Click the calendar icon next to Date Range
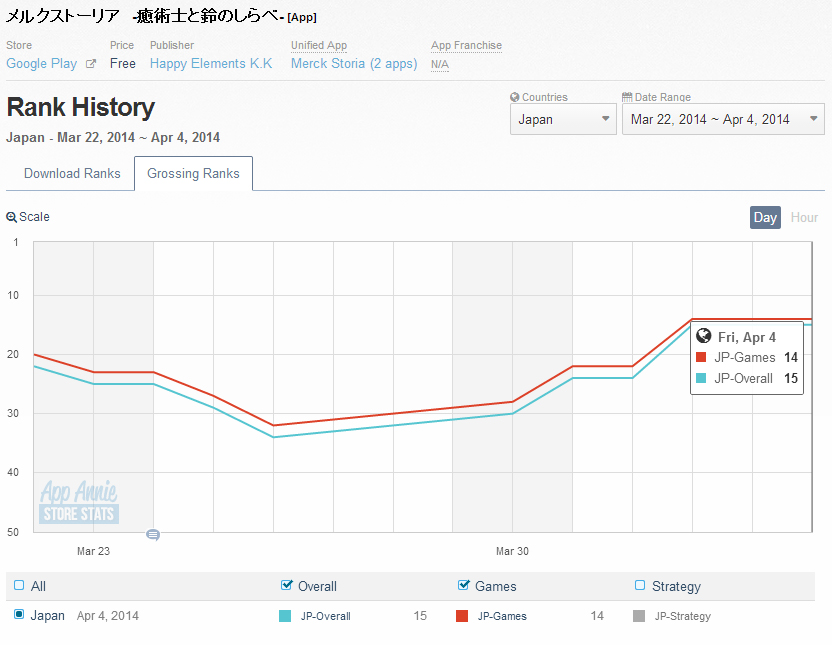Image resolution: width=832 pixels, height=645 pixels. pos(627,97)
